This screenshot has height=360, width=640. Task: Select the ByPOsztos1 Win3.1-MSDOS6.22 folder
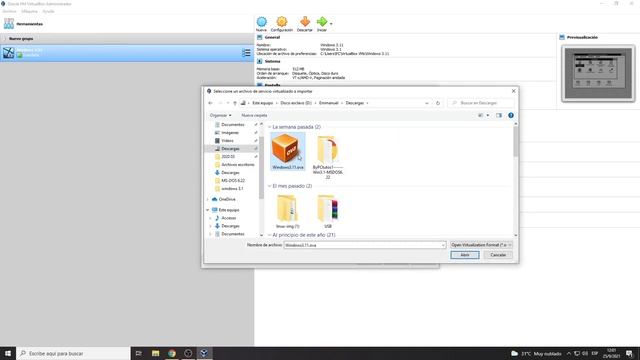(x=328, y=157)
